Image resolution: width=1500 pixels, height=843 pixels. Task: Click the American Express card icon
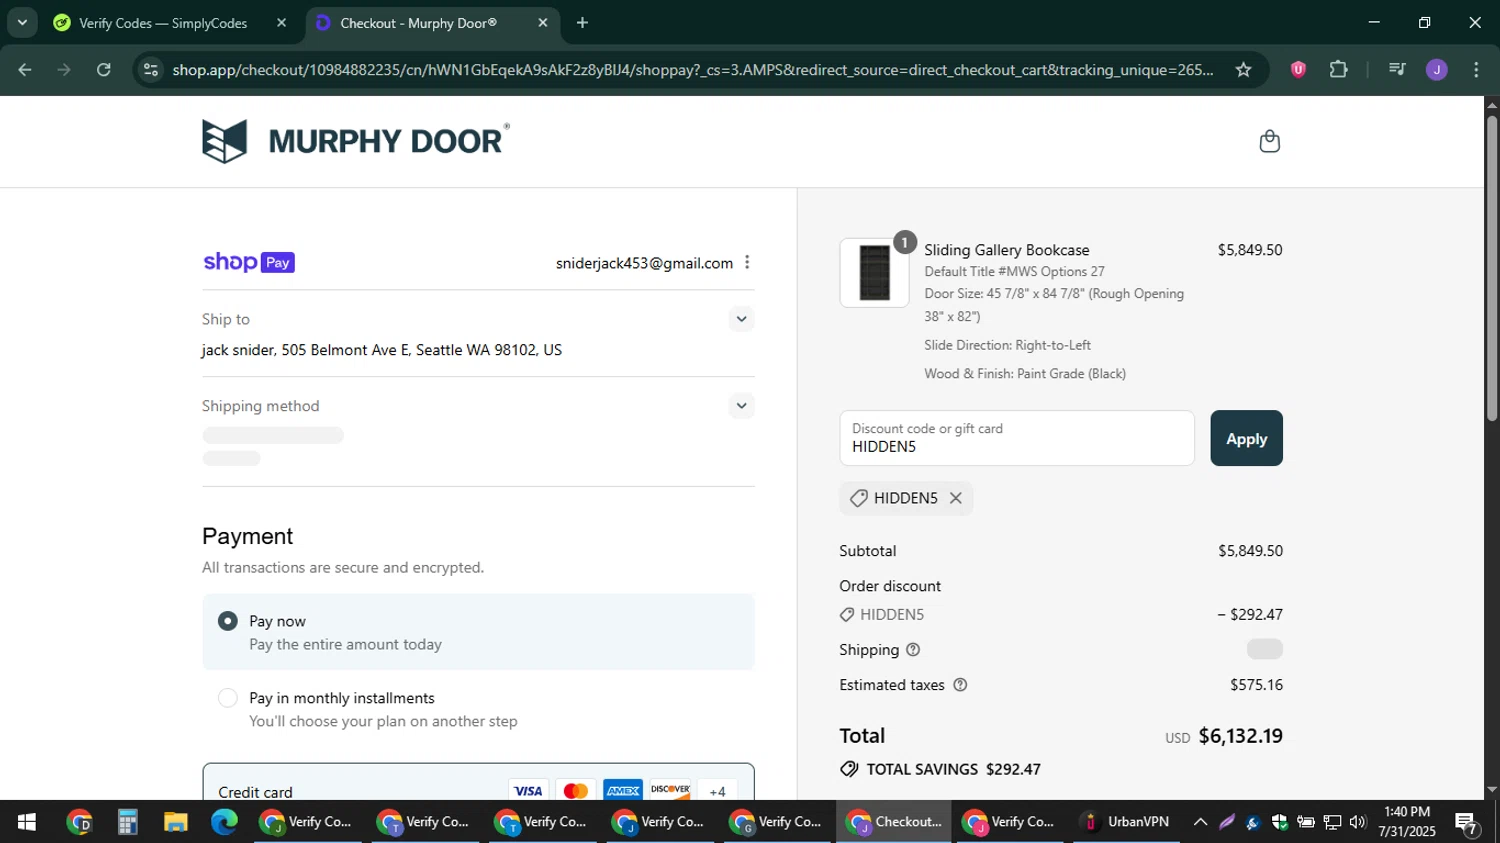[x=623, y=791]
